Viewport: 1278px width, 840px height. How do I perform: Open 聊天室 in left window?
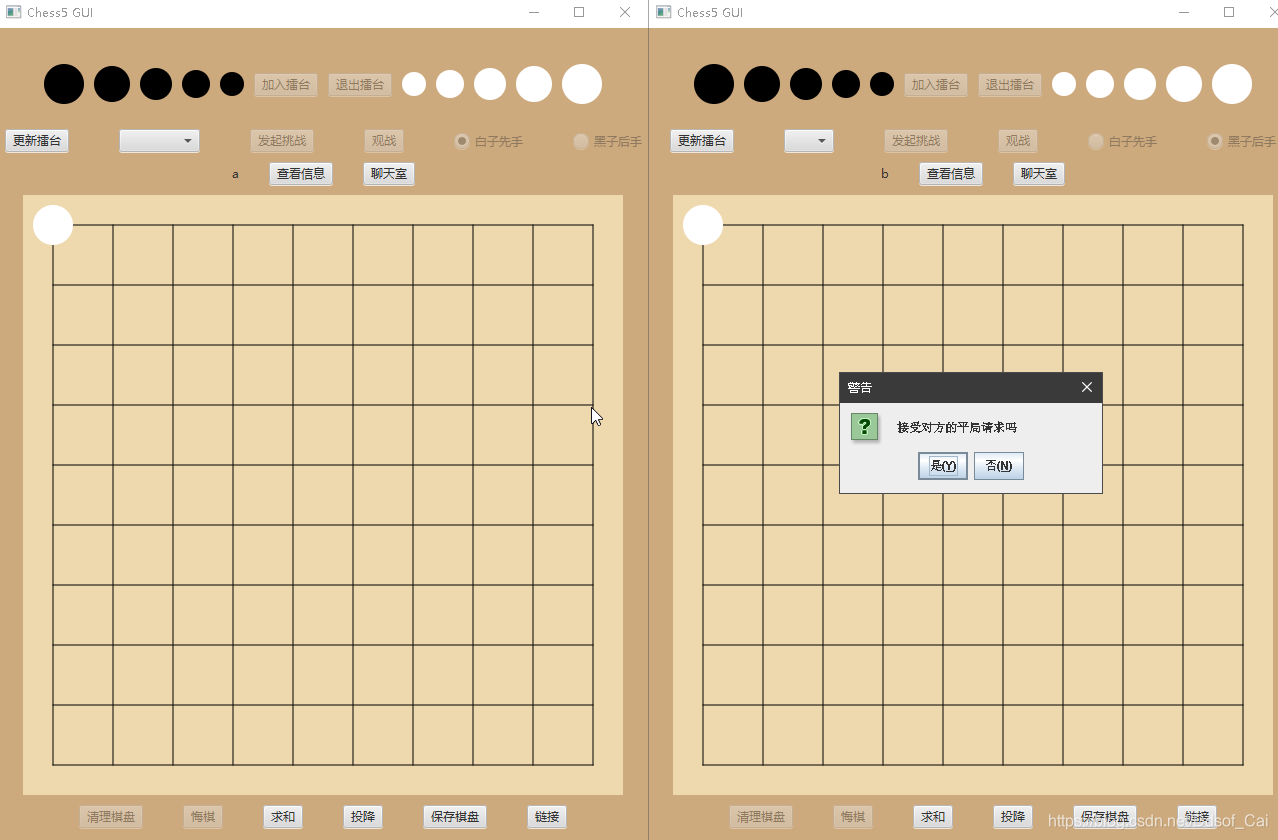pyautogui.click(x=389, y=174)
